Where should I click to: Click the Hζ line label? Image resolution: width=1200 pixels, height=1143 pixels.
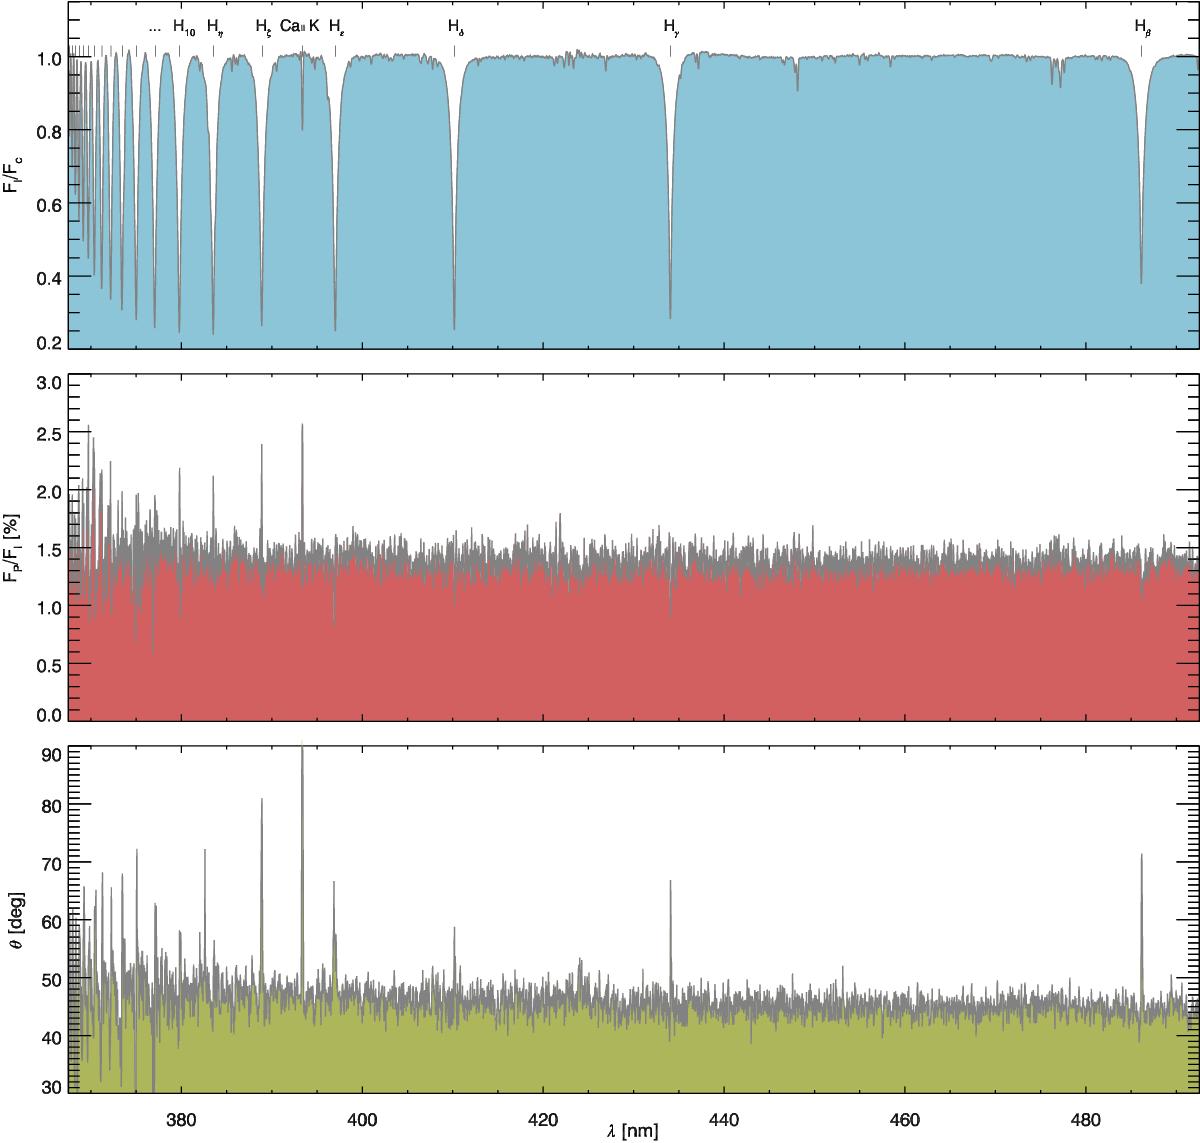[x=262, y=28]
